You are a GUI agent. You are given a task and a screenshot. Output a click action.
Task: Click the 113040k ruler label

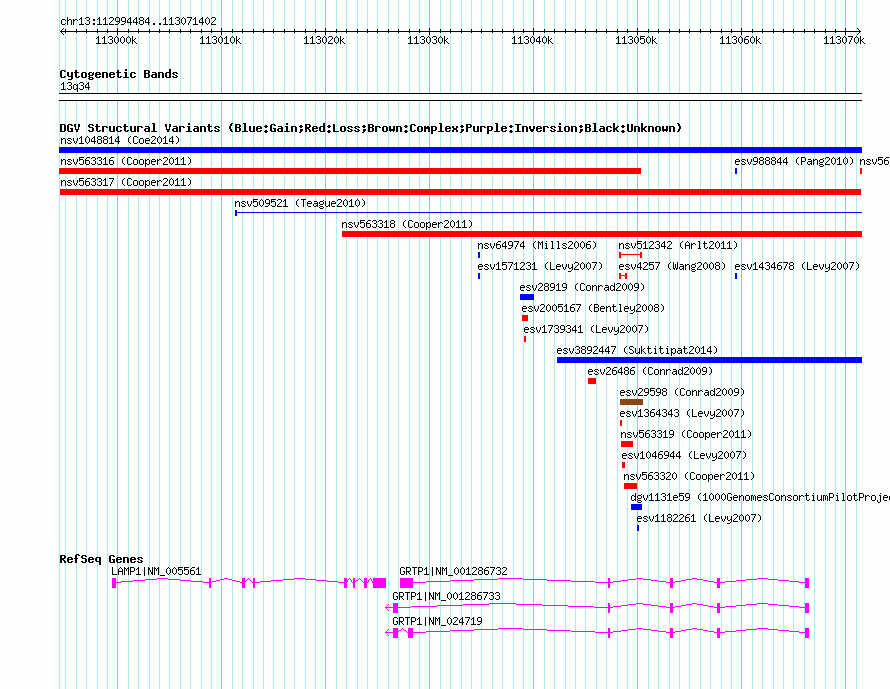click(532, 40)
